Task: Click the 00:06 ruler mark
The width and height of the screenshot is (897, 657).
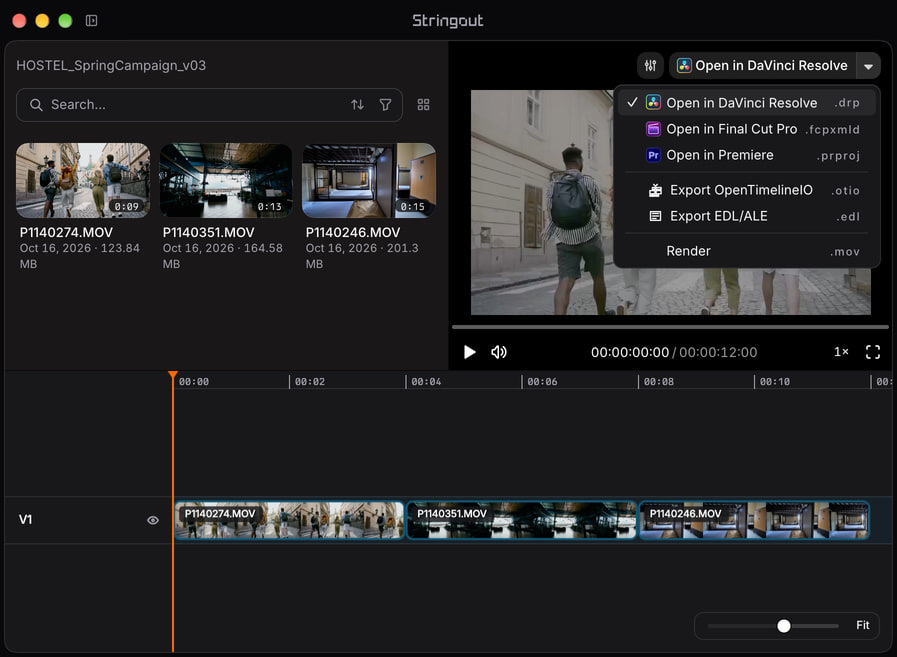Action: point(542,382)
